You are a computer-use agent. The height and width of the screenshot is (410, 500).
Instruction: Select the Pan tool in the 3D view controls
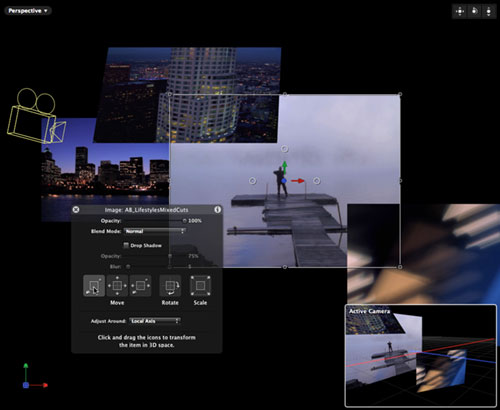[x=460, y=11]
